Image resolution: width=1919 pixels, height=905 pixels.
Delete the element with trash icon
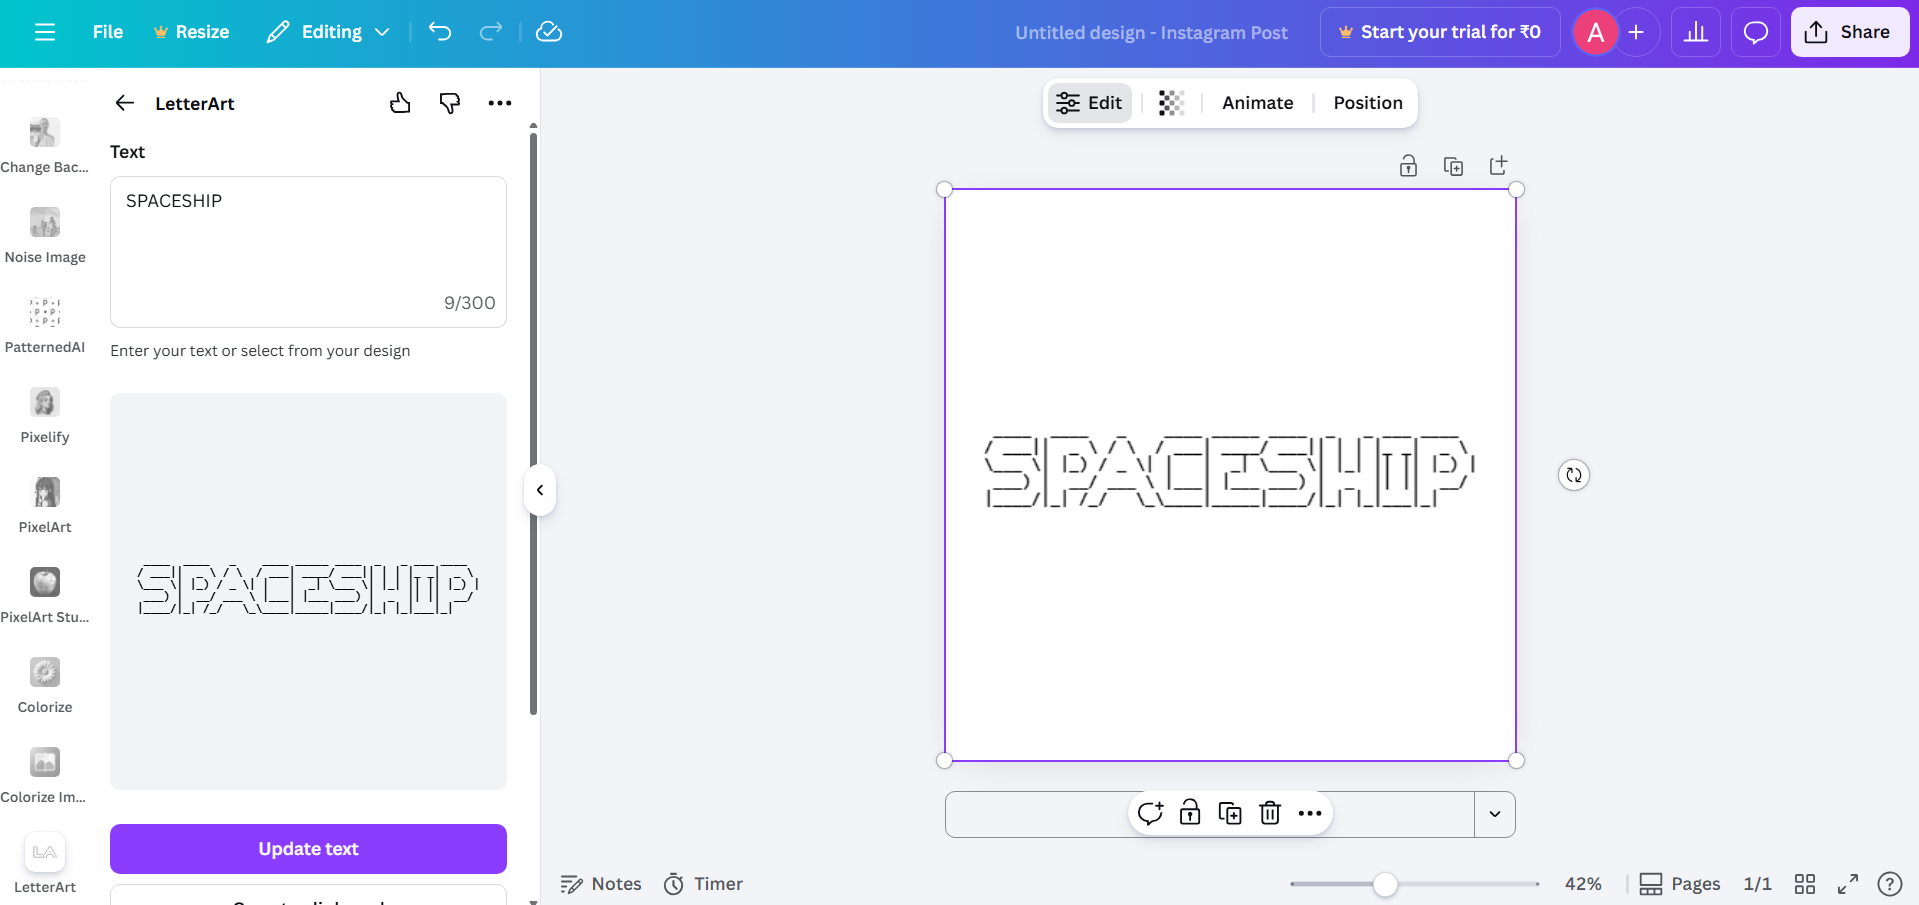[1270, 813]
